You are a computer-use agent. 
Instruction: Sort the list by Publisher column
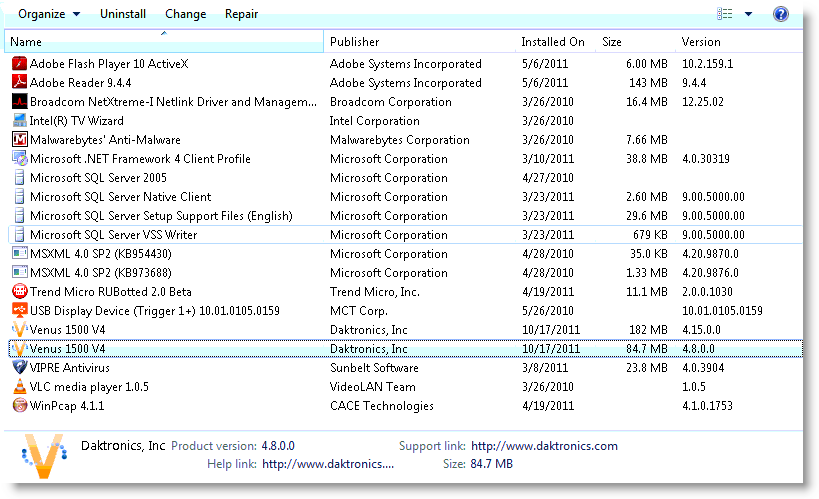pyautogui.click(x=355, y=42)
